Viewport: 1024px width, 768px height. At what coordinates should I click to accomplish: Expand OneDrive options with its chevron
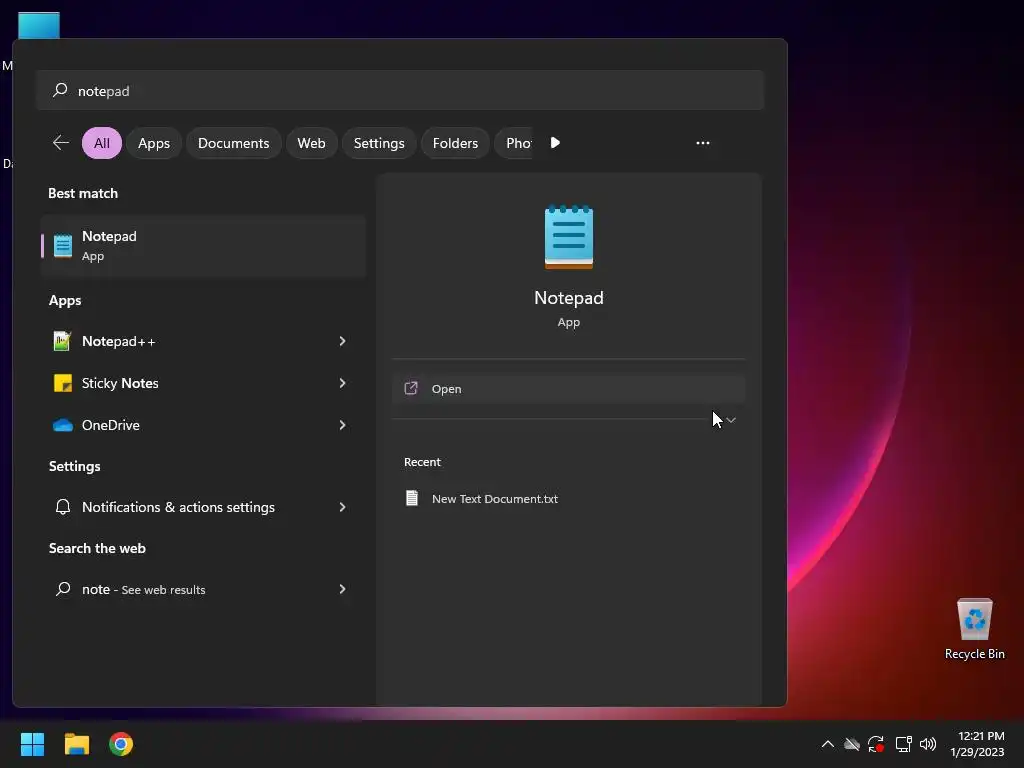click(x=342, y=425)
